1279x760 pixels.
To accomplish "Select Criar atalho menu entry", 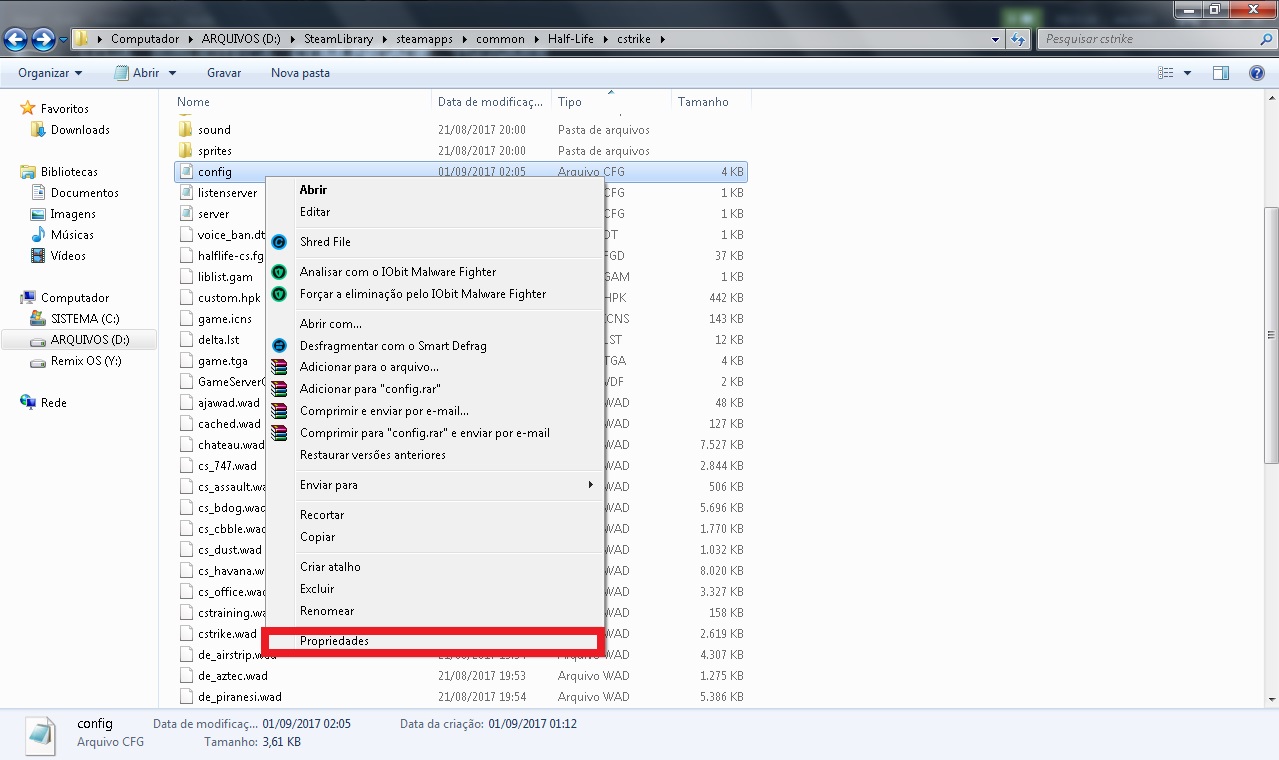I will pyautogui.click(x=434, y=567).
